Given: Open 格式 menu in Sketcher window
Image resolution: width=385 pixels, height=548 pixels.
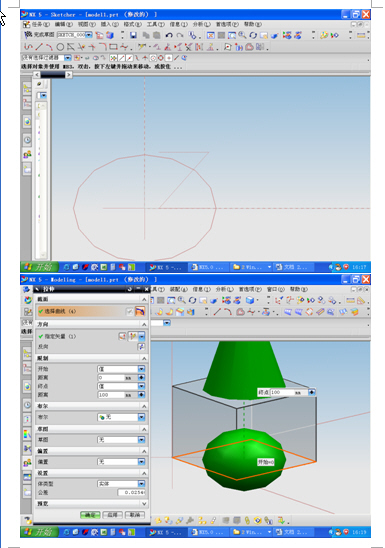Looking at the screenshot, I should click(x=132, y=24).
